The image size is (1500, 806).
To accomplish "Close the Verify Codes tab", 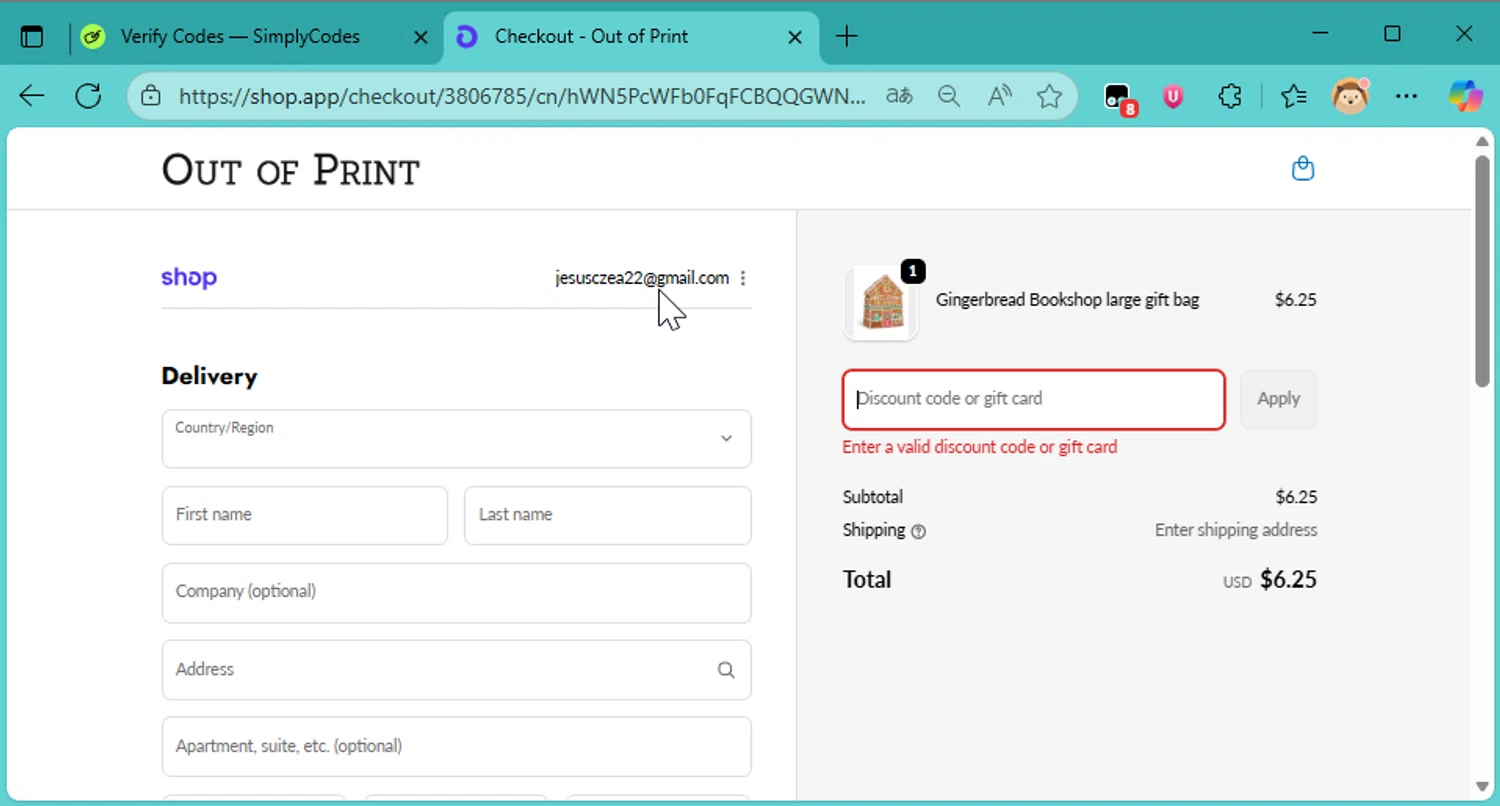I will coord(421,37).
